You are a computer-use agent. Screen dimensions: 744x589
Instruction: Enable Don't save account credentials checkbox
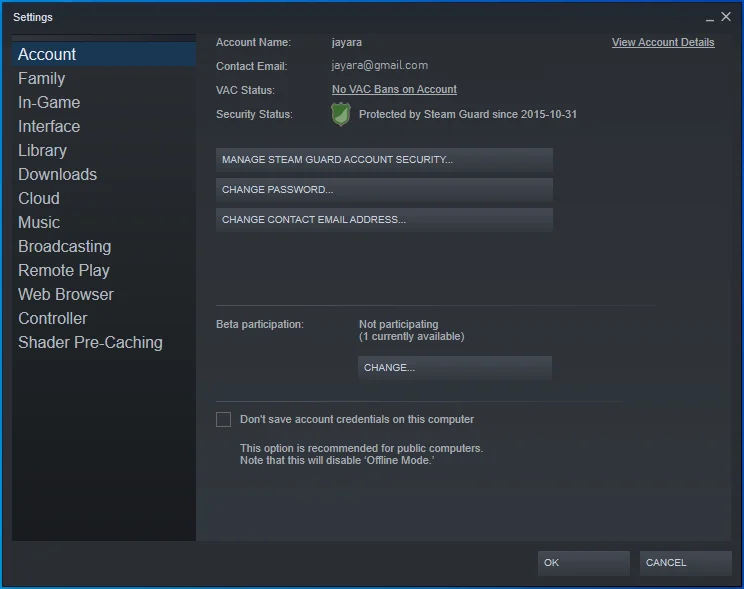(223, 420)
